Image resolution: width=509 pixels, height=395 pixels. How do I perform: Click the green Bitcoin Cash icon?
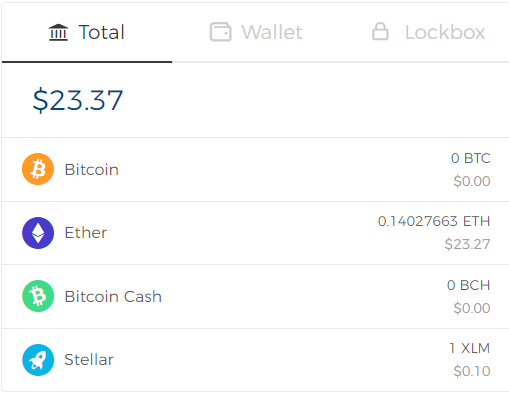pyautogui.click(x=38, y=296)
